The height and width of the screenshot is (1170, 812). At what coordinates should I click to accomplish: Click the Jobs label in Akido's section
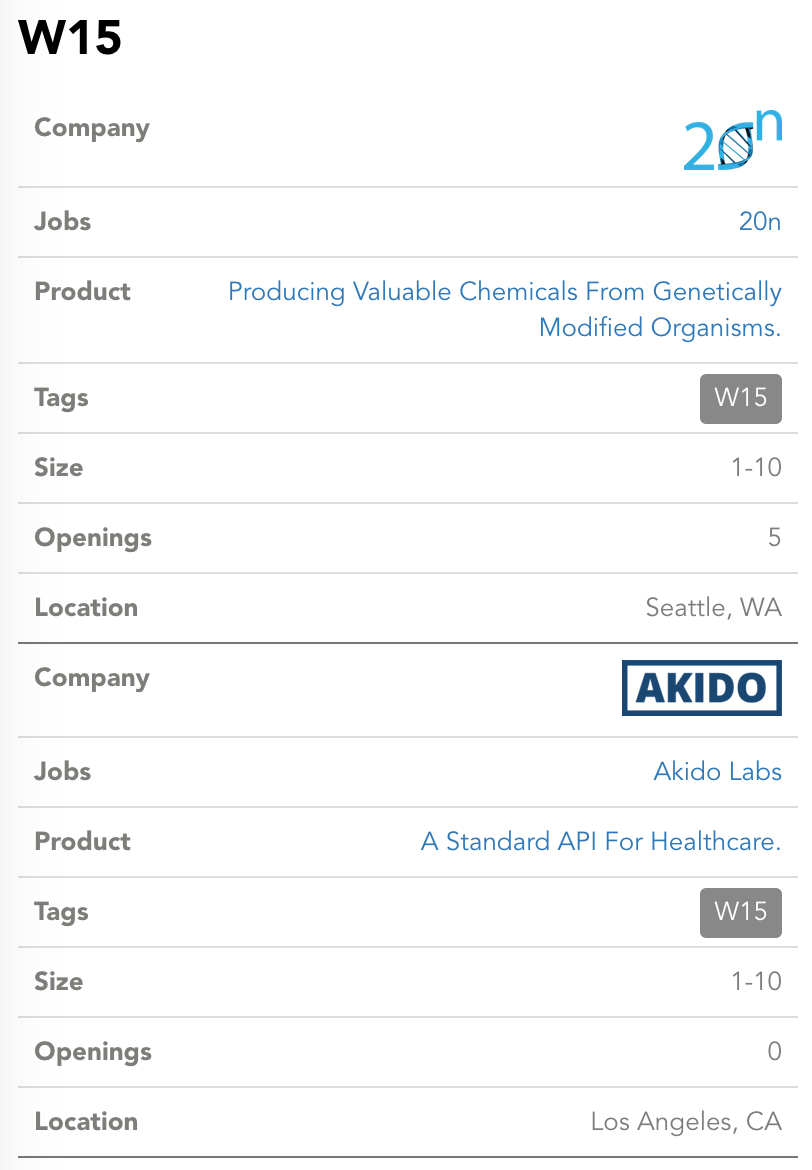pos(63,771)
